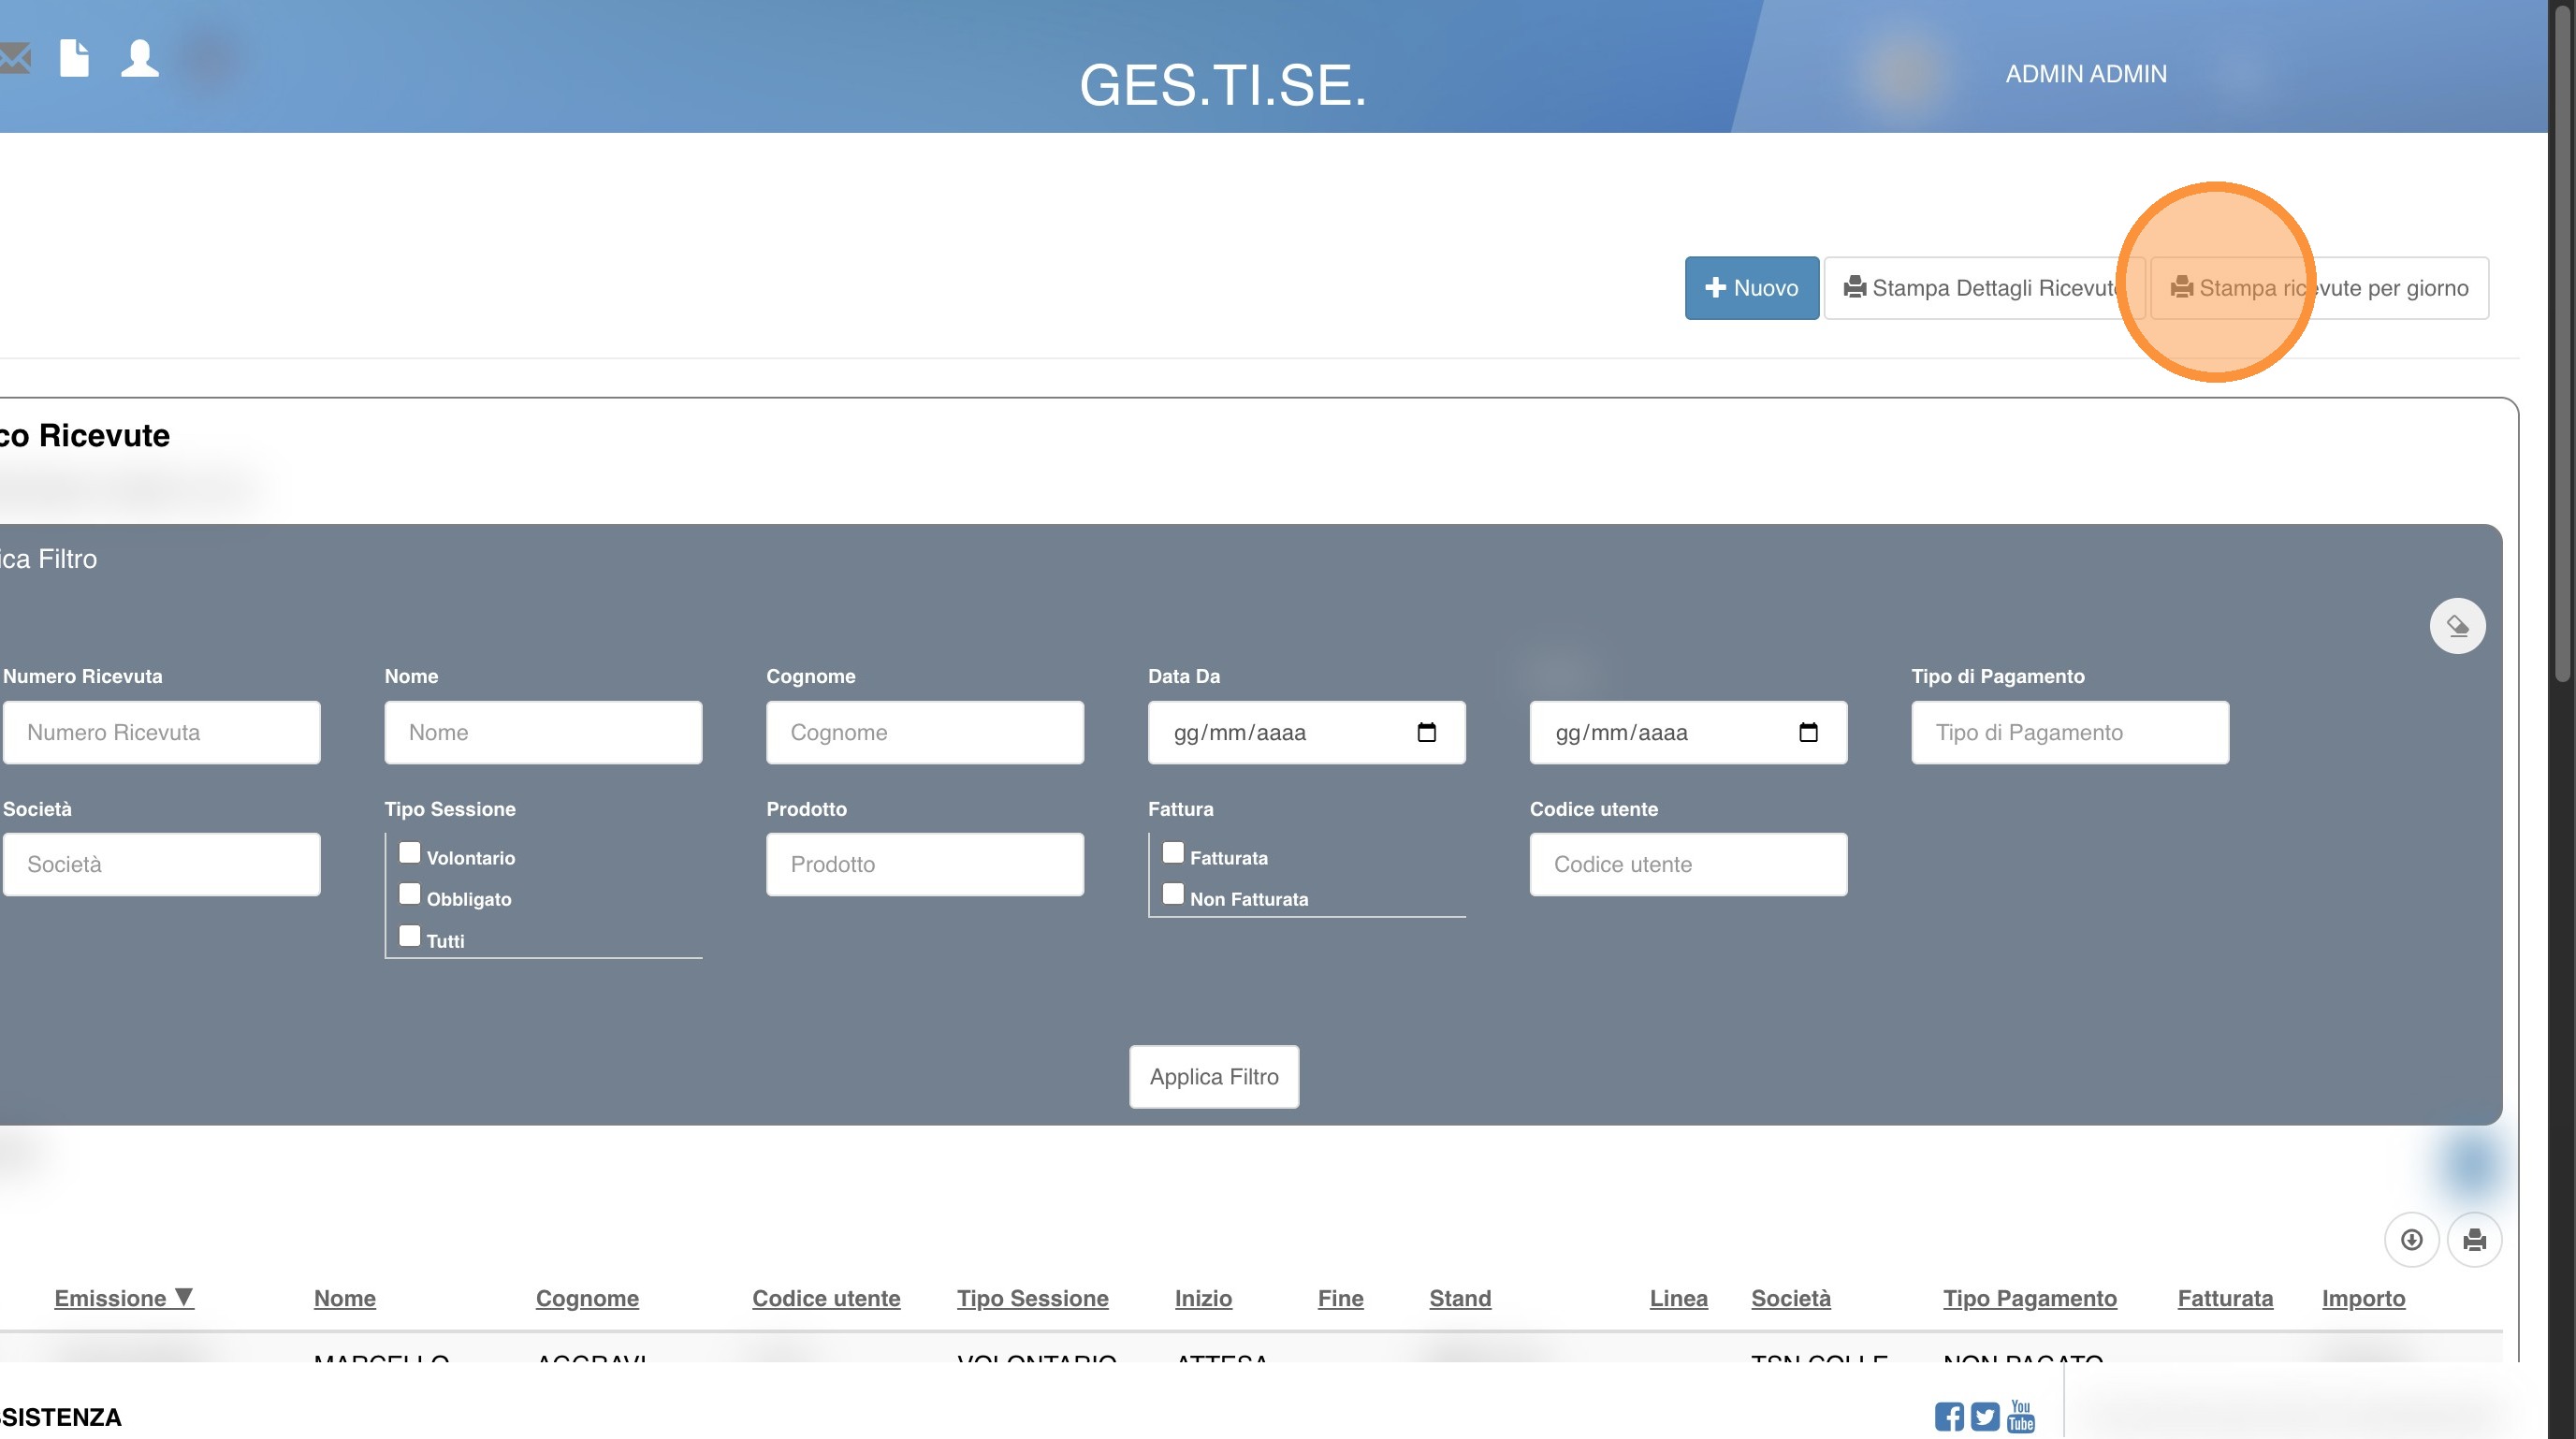Check the Non Fatturata option
The height and width of the screenshot is (1439, 2576).
click(x=1173, y=894)
